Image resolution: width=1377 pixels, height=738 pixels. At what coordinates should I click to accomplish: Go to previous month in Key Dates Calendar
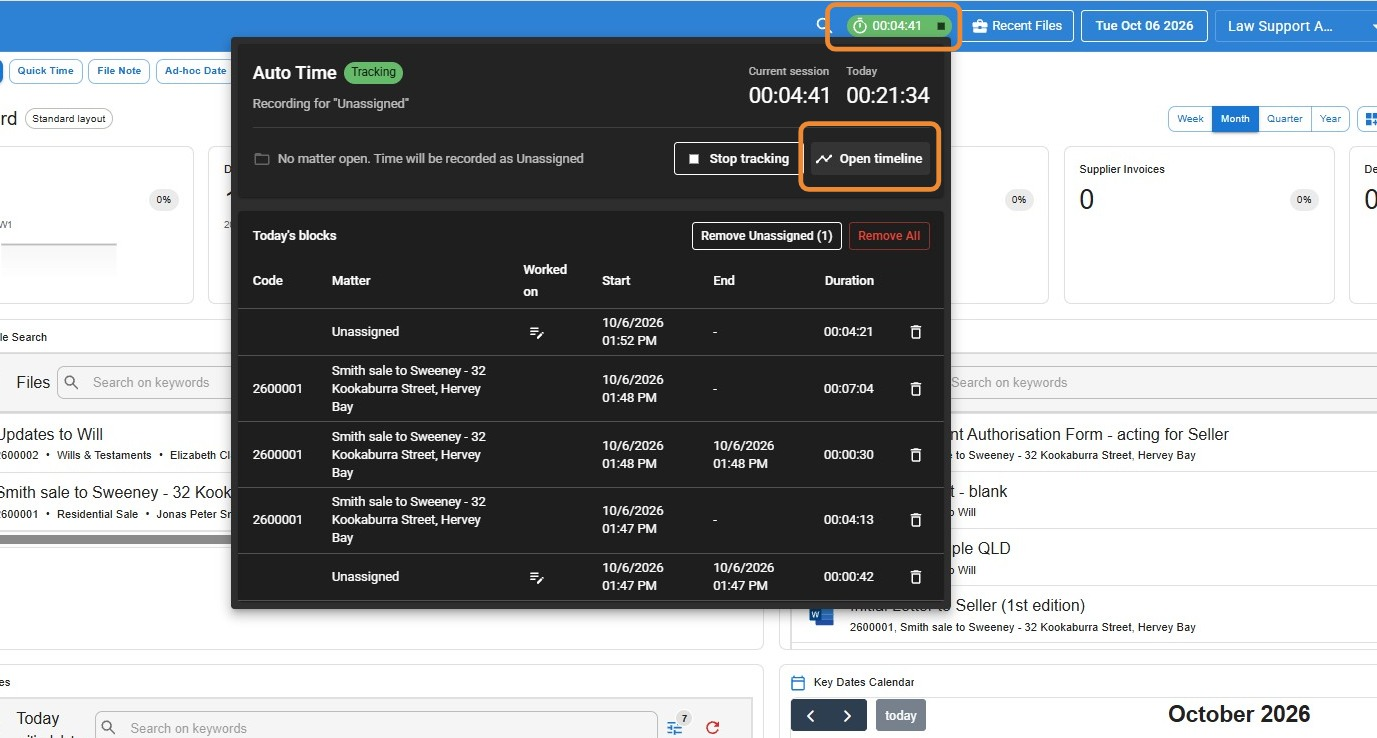[x=810, y=715]
